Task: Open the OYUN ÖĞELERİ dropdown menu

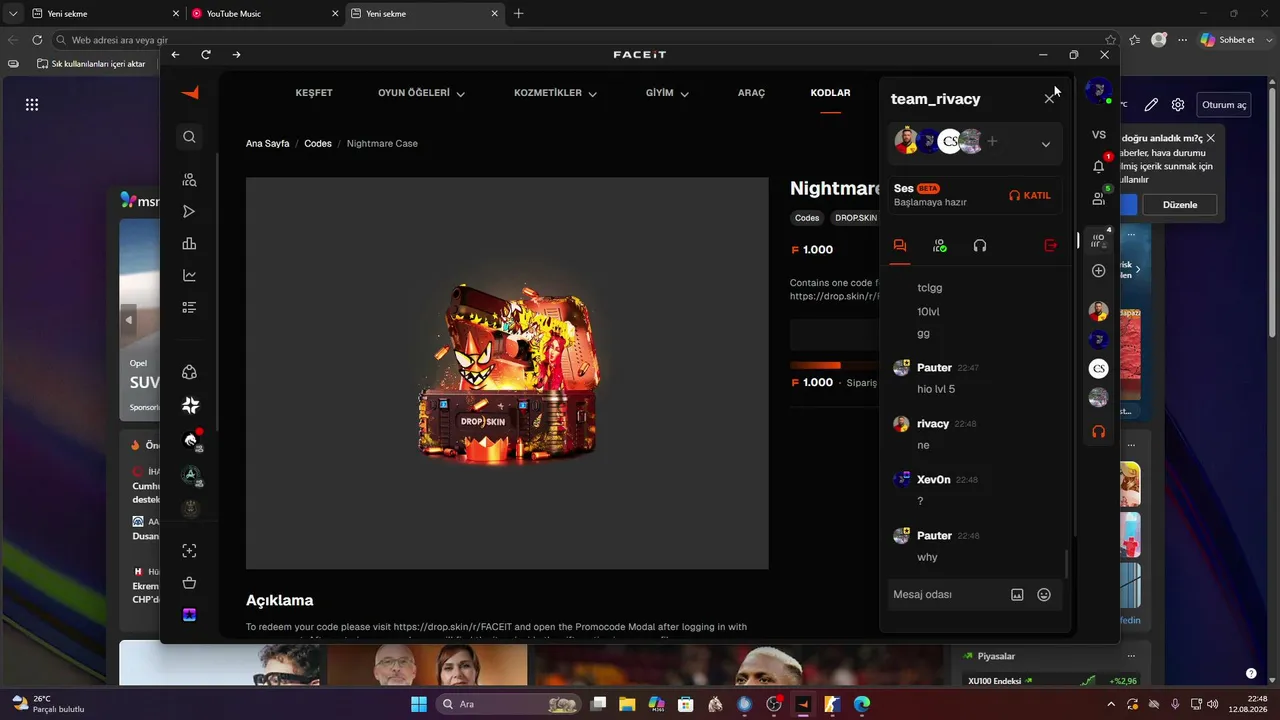Action: tap(421, 93)
